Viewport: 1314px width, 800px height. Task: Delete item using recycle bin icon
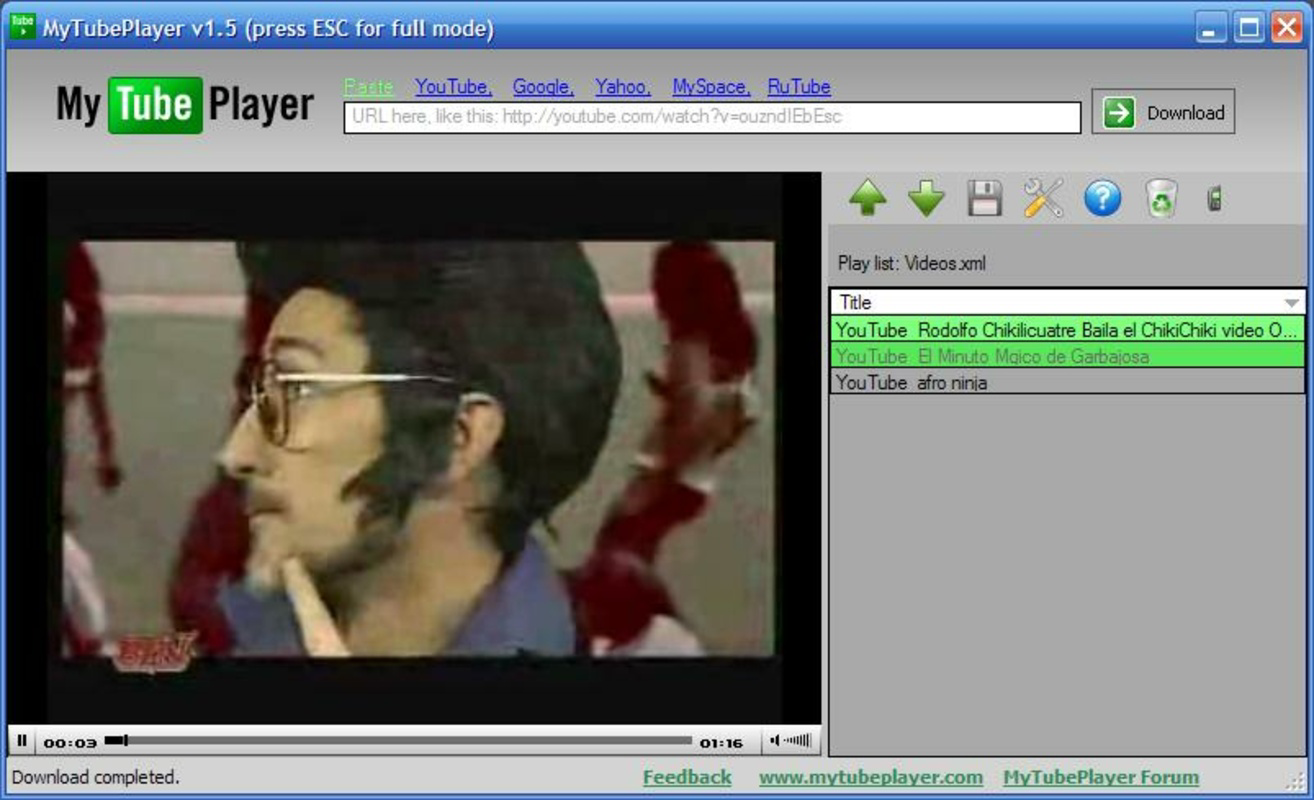1161,198
